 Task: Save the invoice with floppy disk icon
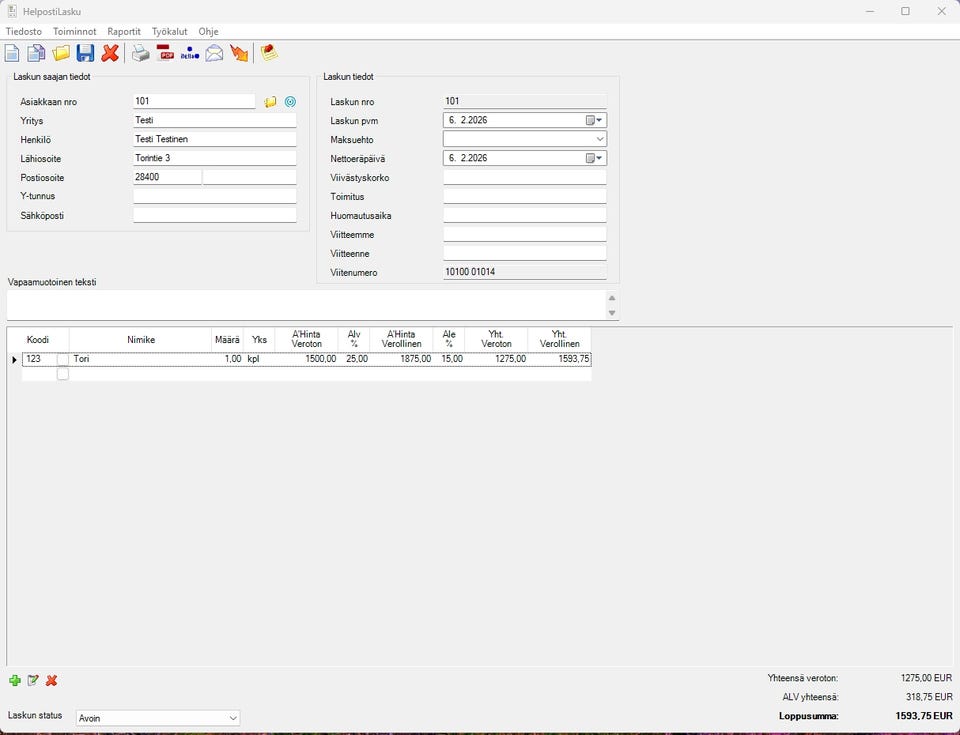85,53
